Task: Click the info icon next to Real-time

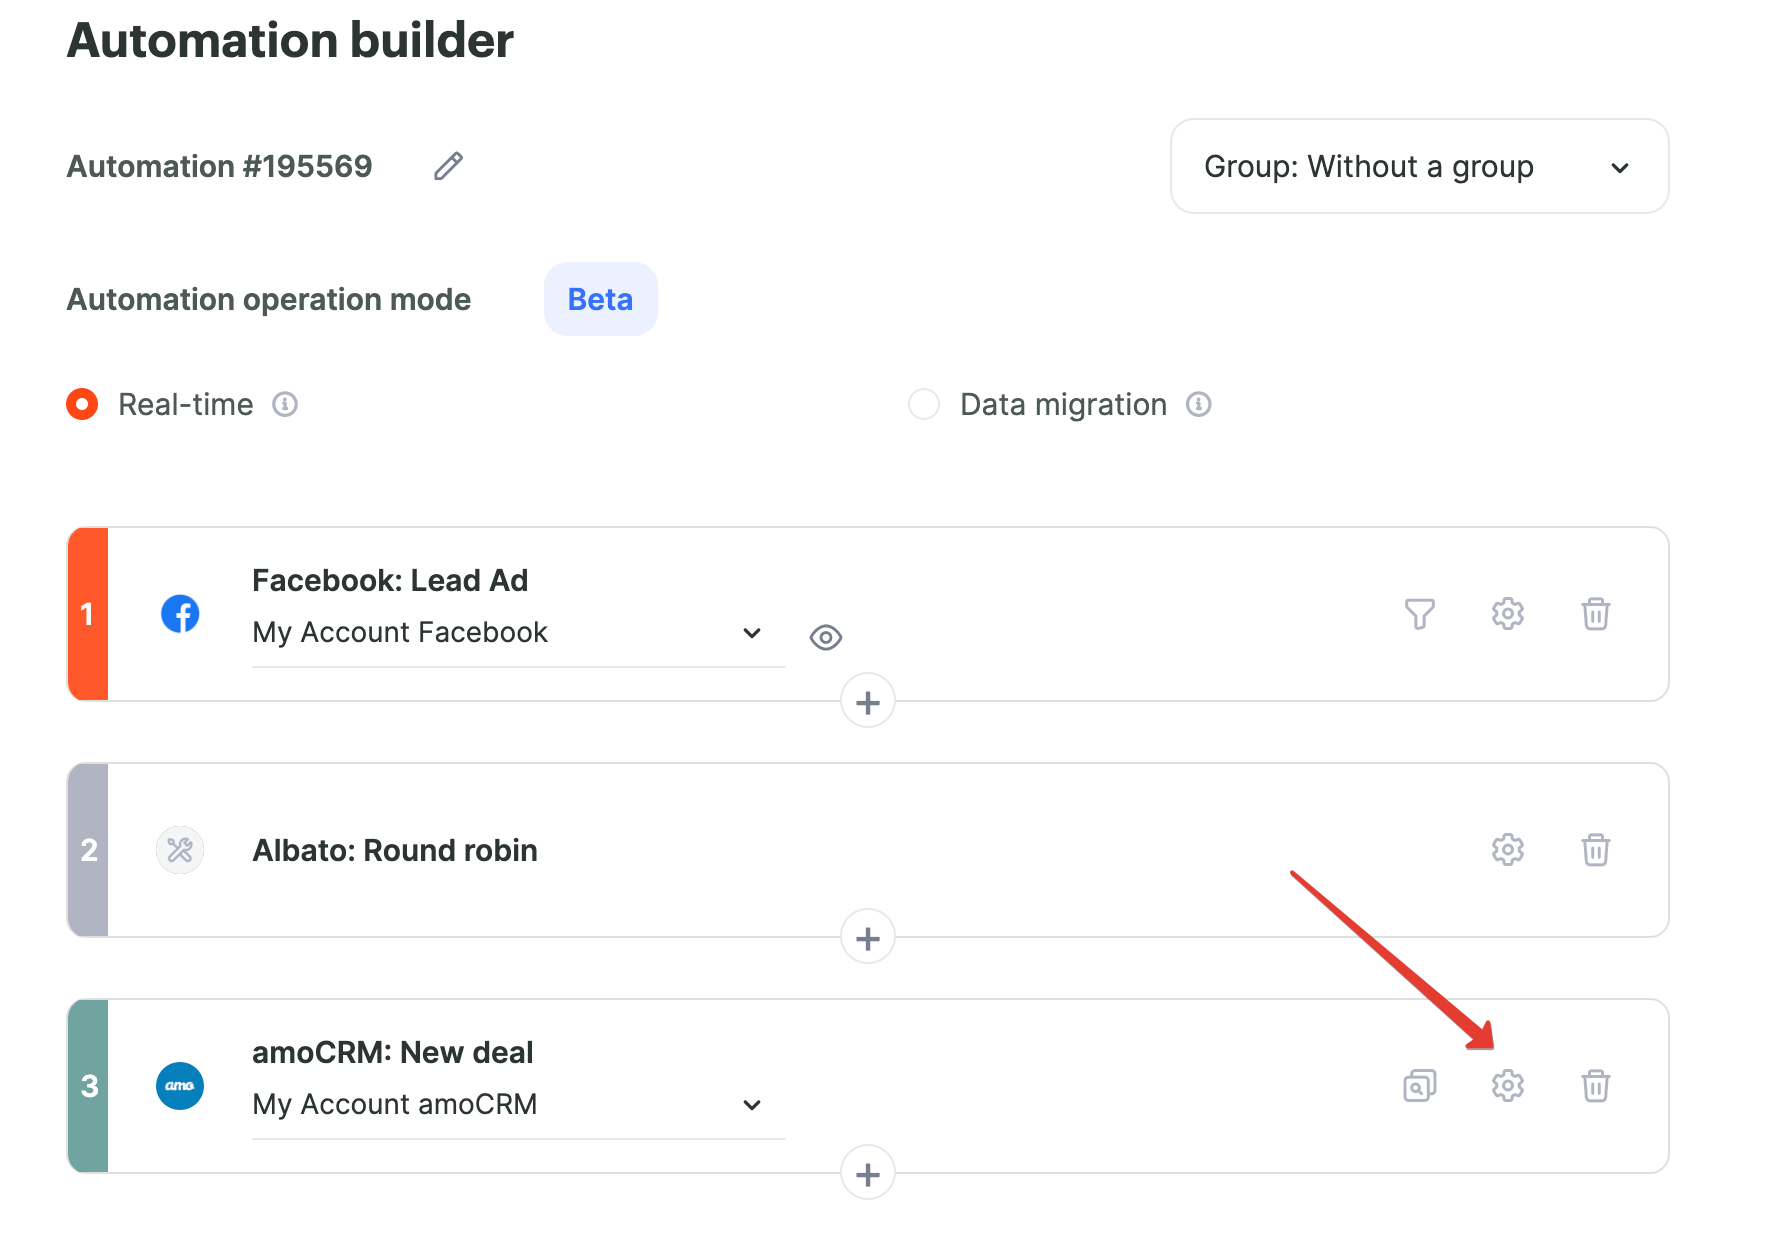Action: point(285,404)
